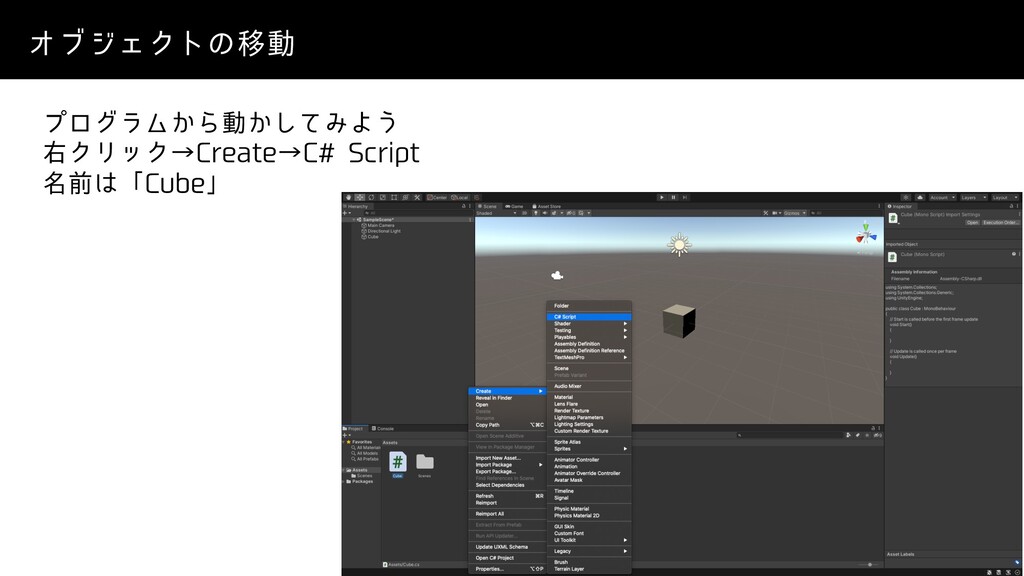The width and height of the screenshot is (1024, 576).
Task: Select the Move tool in Unity toolbar
Action: [360, 197]
